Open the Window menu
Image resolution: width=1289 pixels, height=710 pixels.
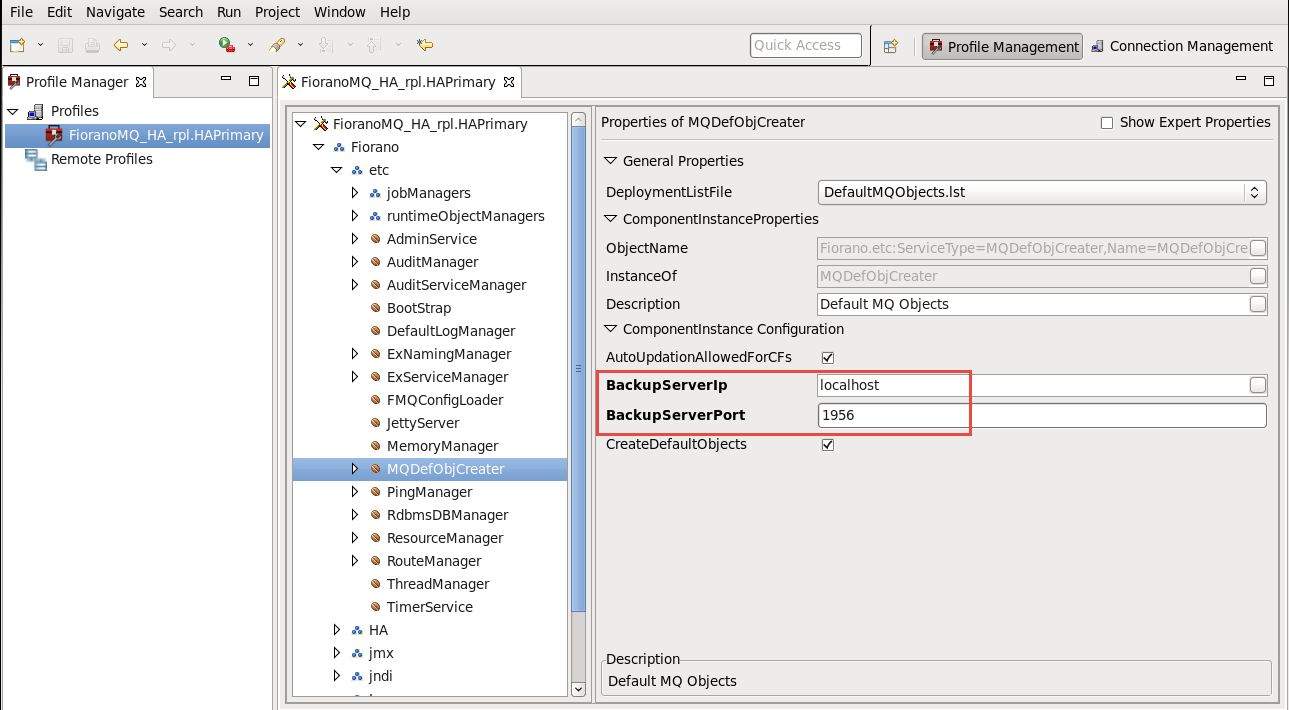[x=340, y=12]
